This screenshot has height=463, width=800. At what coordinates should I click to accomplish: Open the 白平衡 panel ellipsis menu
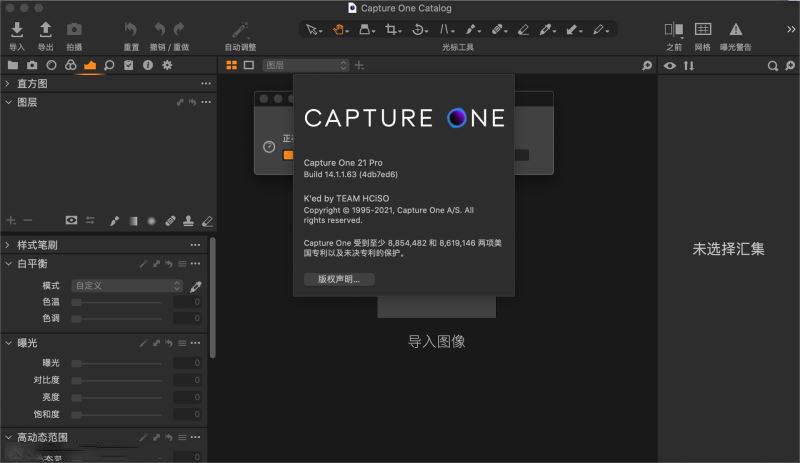(x=195, y=264)
